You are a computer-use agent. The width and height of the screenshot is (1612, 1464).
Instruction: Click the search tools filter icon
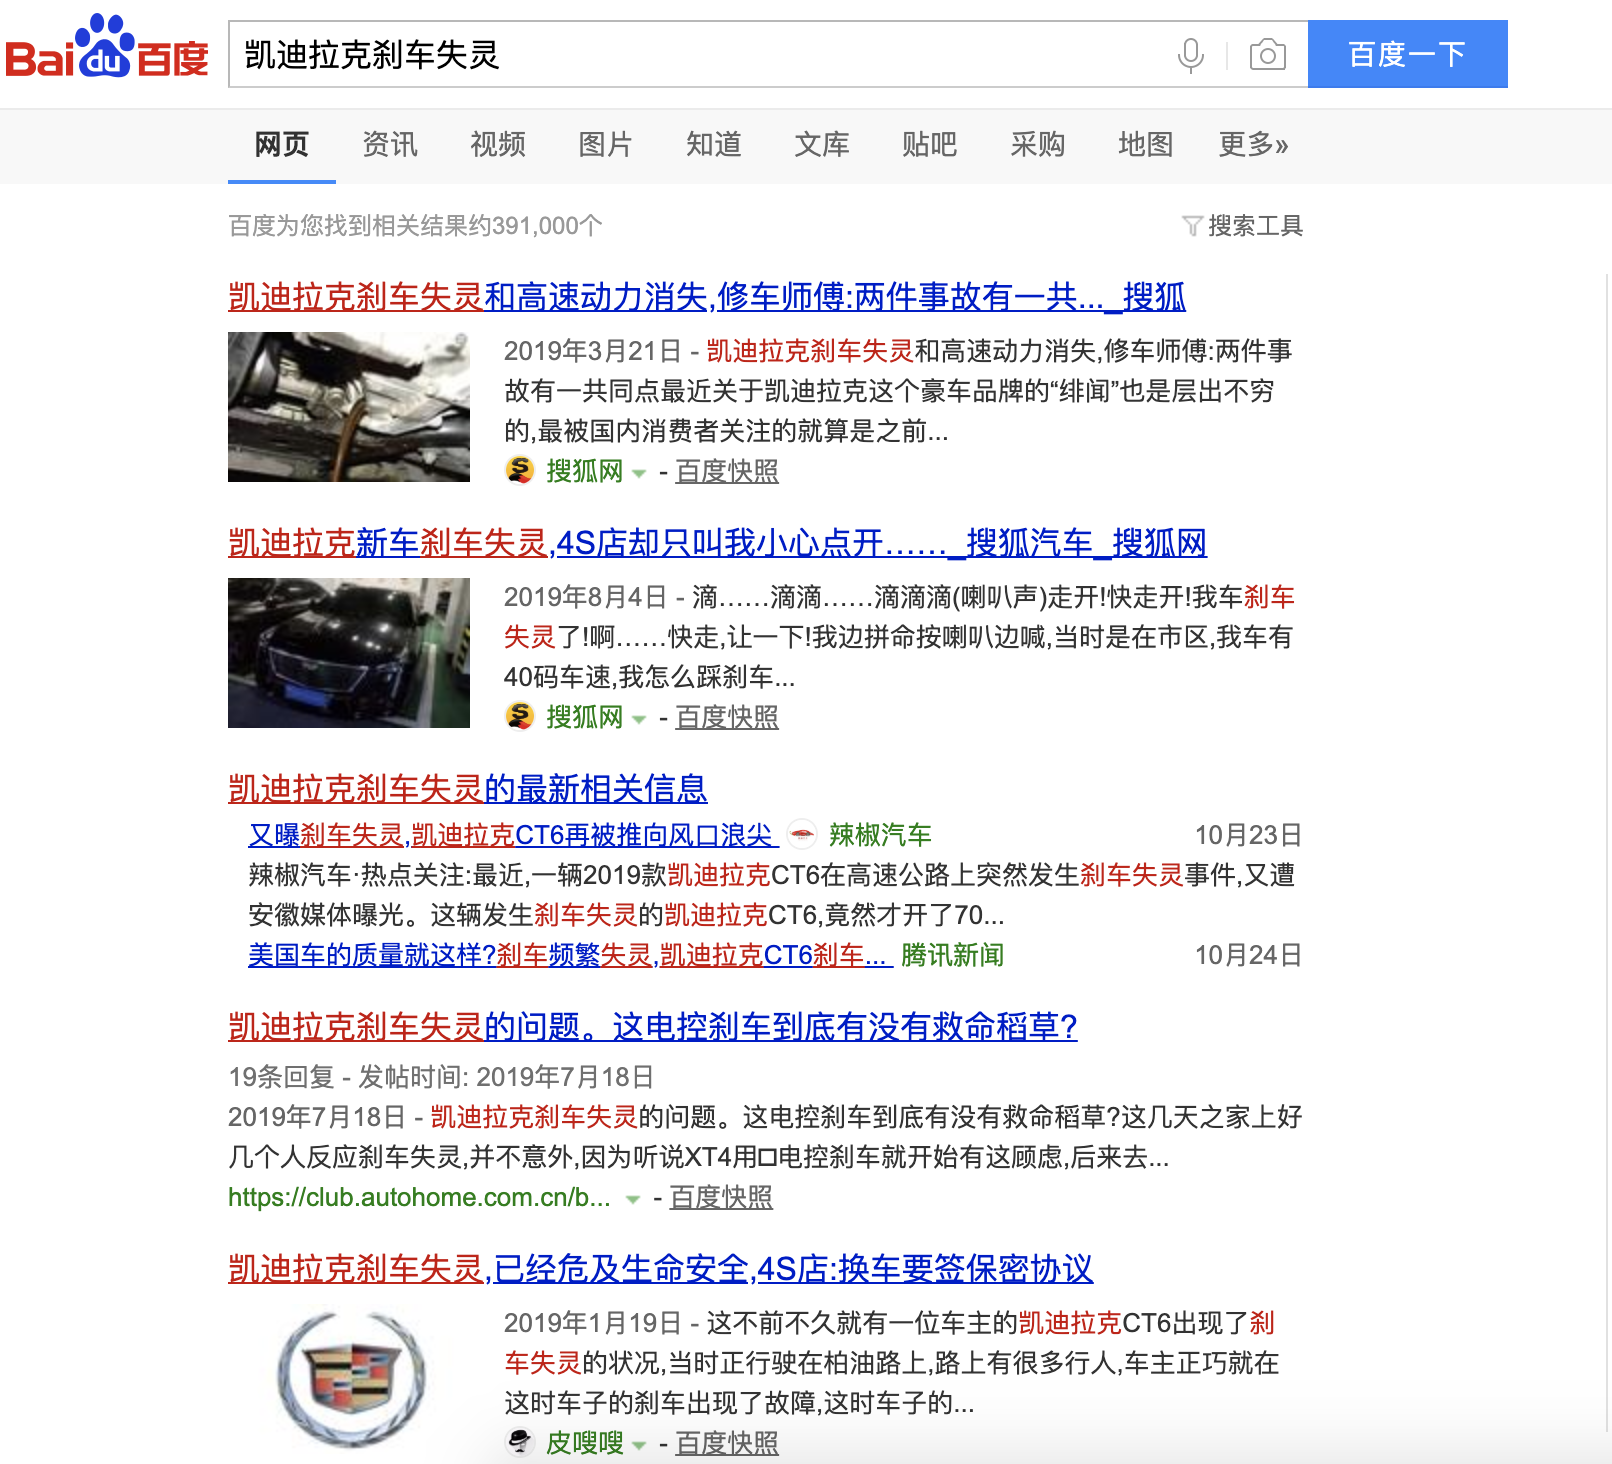pos(1192,226)
